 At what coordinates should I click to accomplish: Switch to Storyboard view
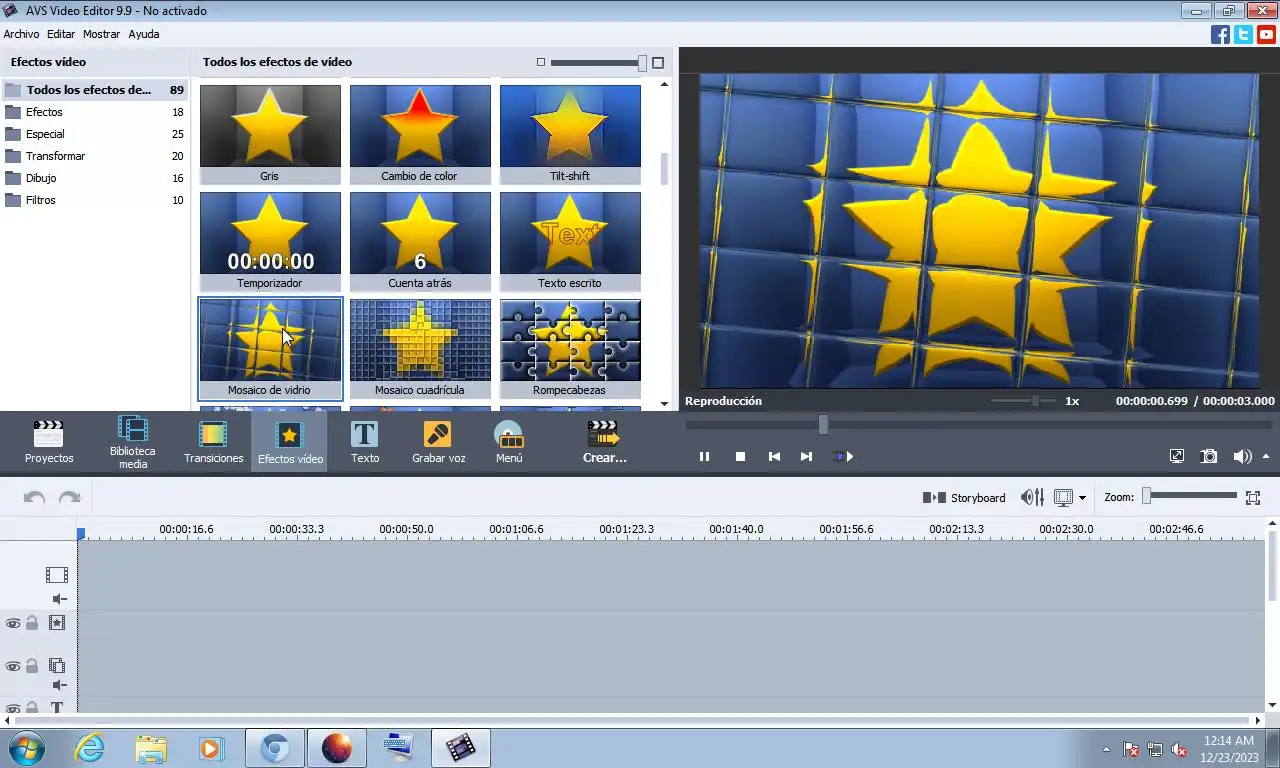(964, 497)
